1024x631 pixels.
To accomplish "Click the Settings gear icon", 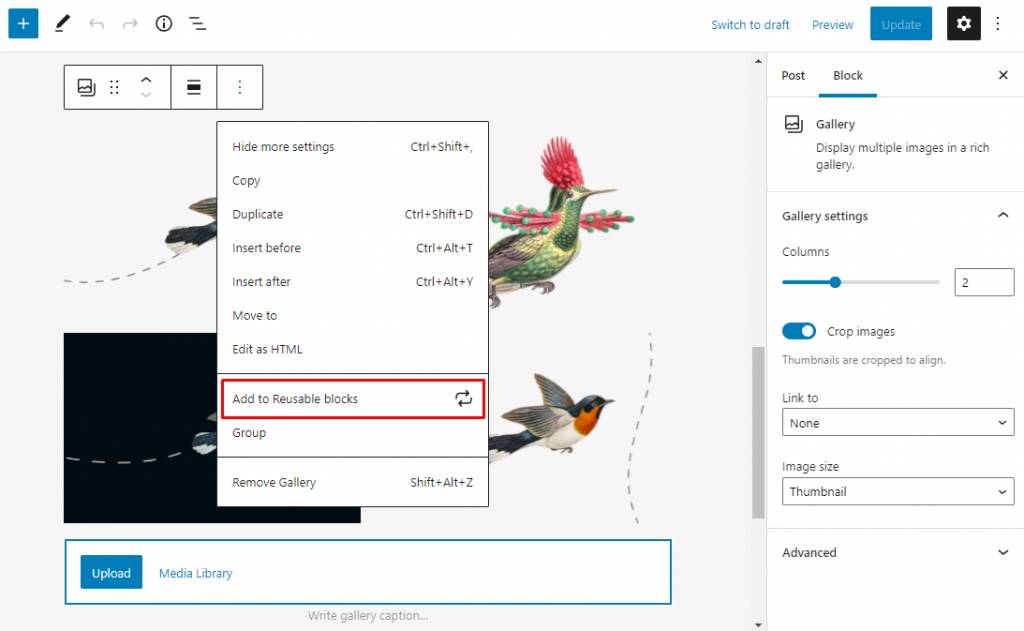I will (964, 24).
